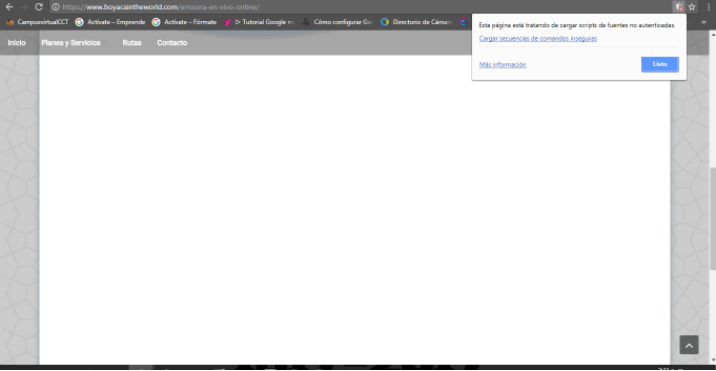The image size is (716, 371).
Task: Click the scroll-to-top arrow button
Action: click(x=689, y=345)
